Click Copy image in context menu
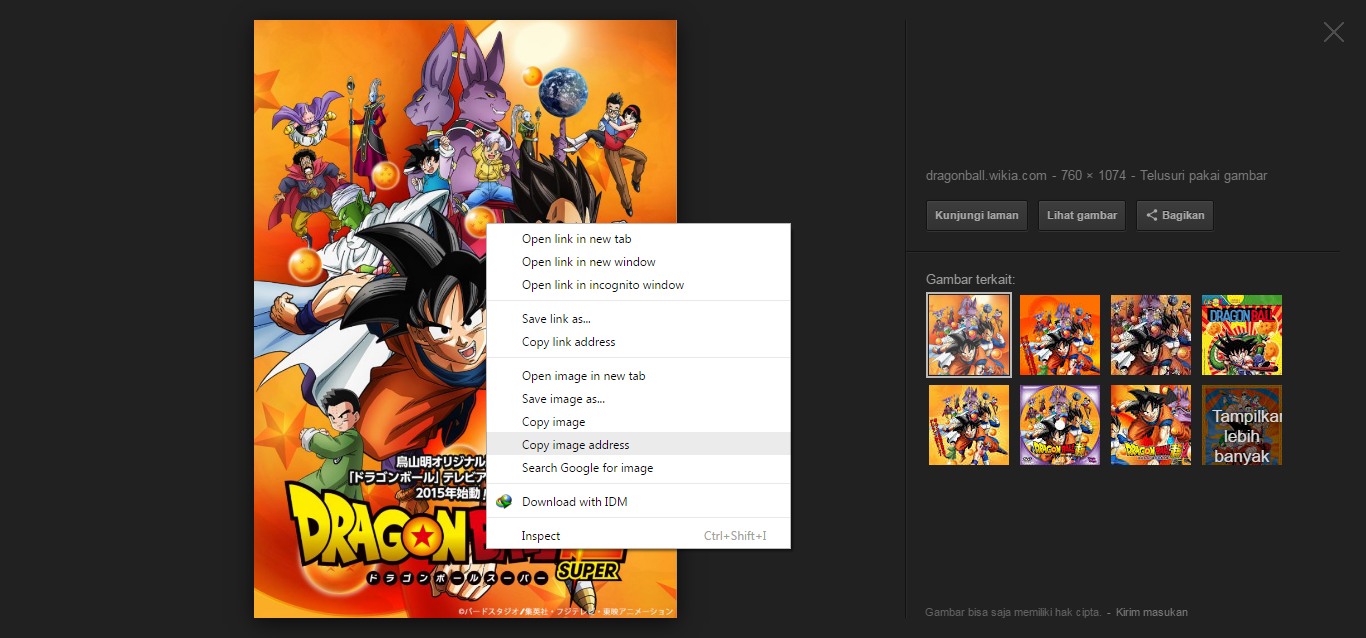 pyautogui.click(x=638, y=422)
